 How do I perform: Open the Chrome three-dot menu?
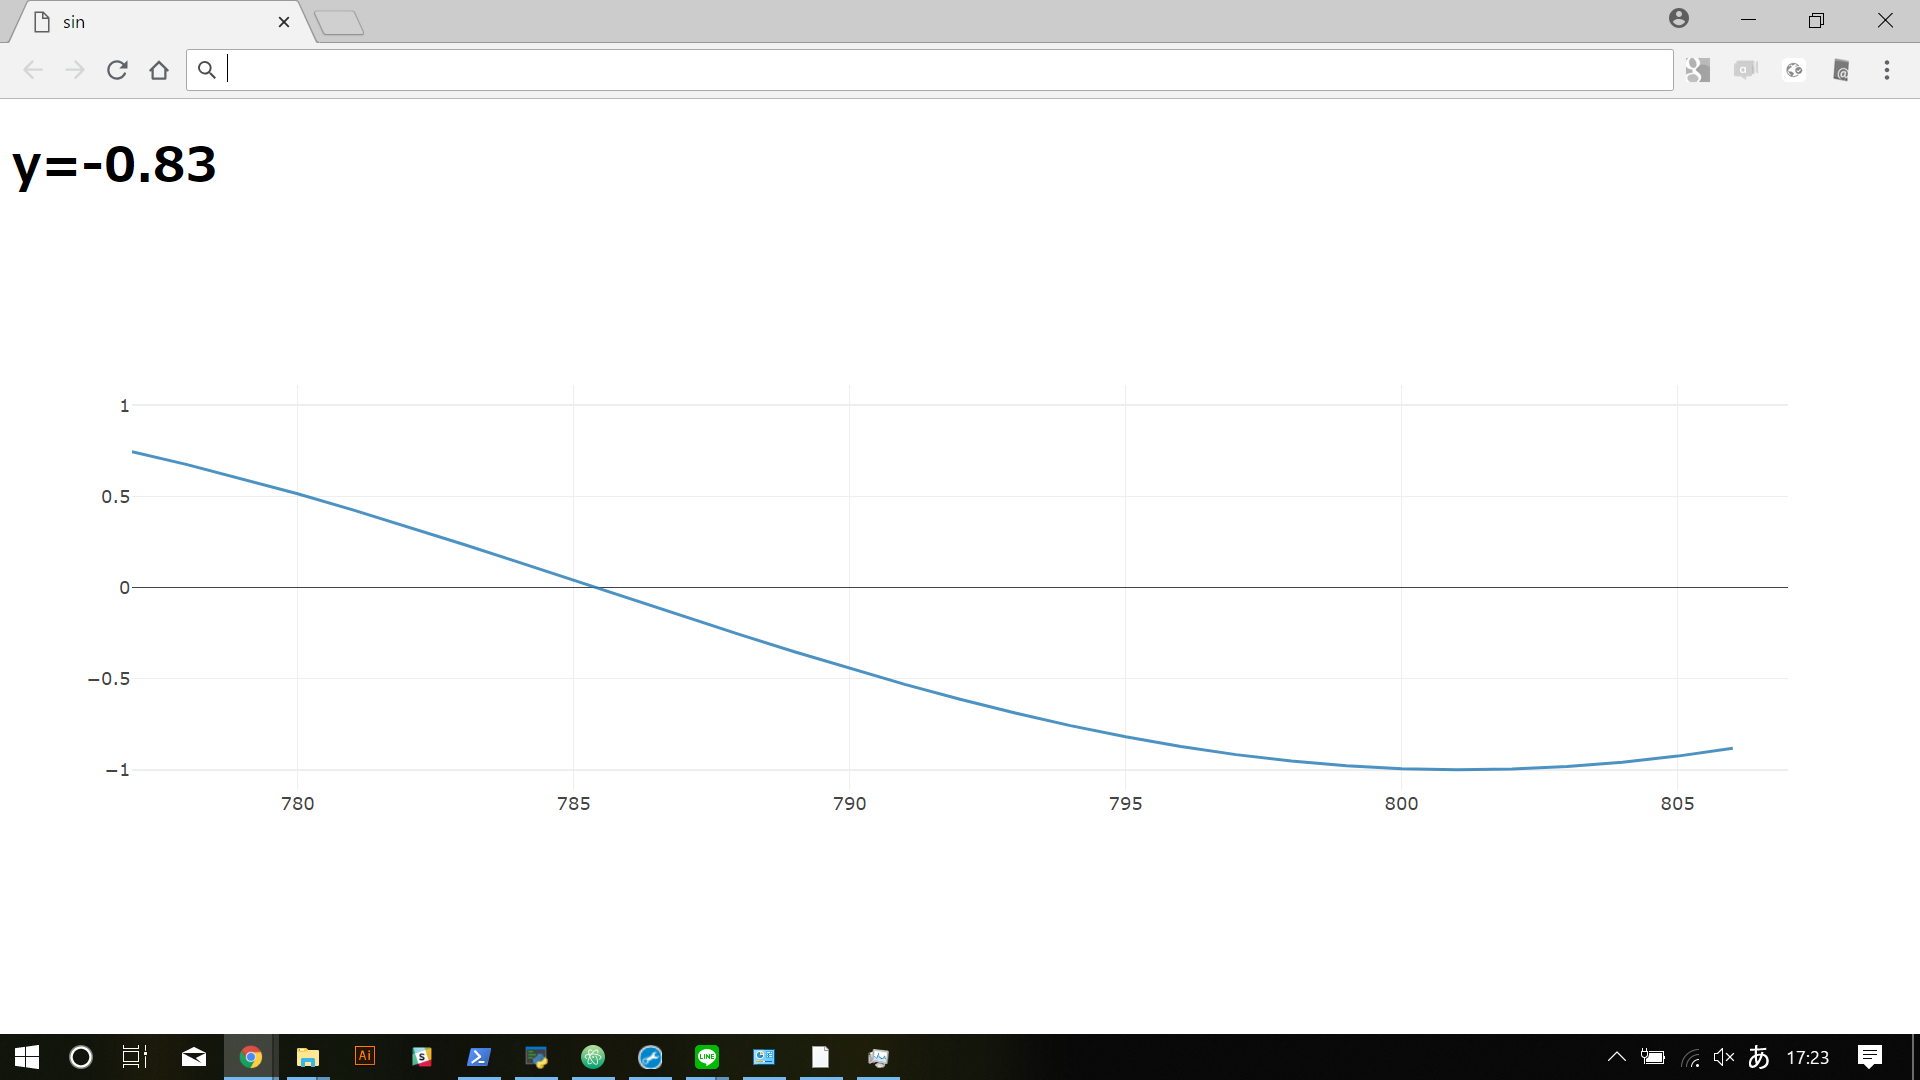tap(1887, 70)
